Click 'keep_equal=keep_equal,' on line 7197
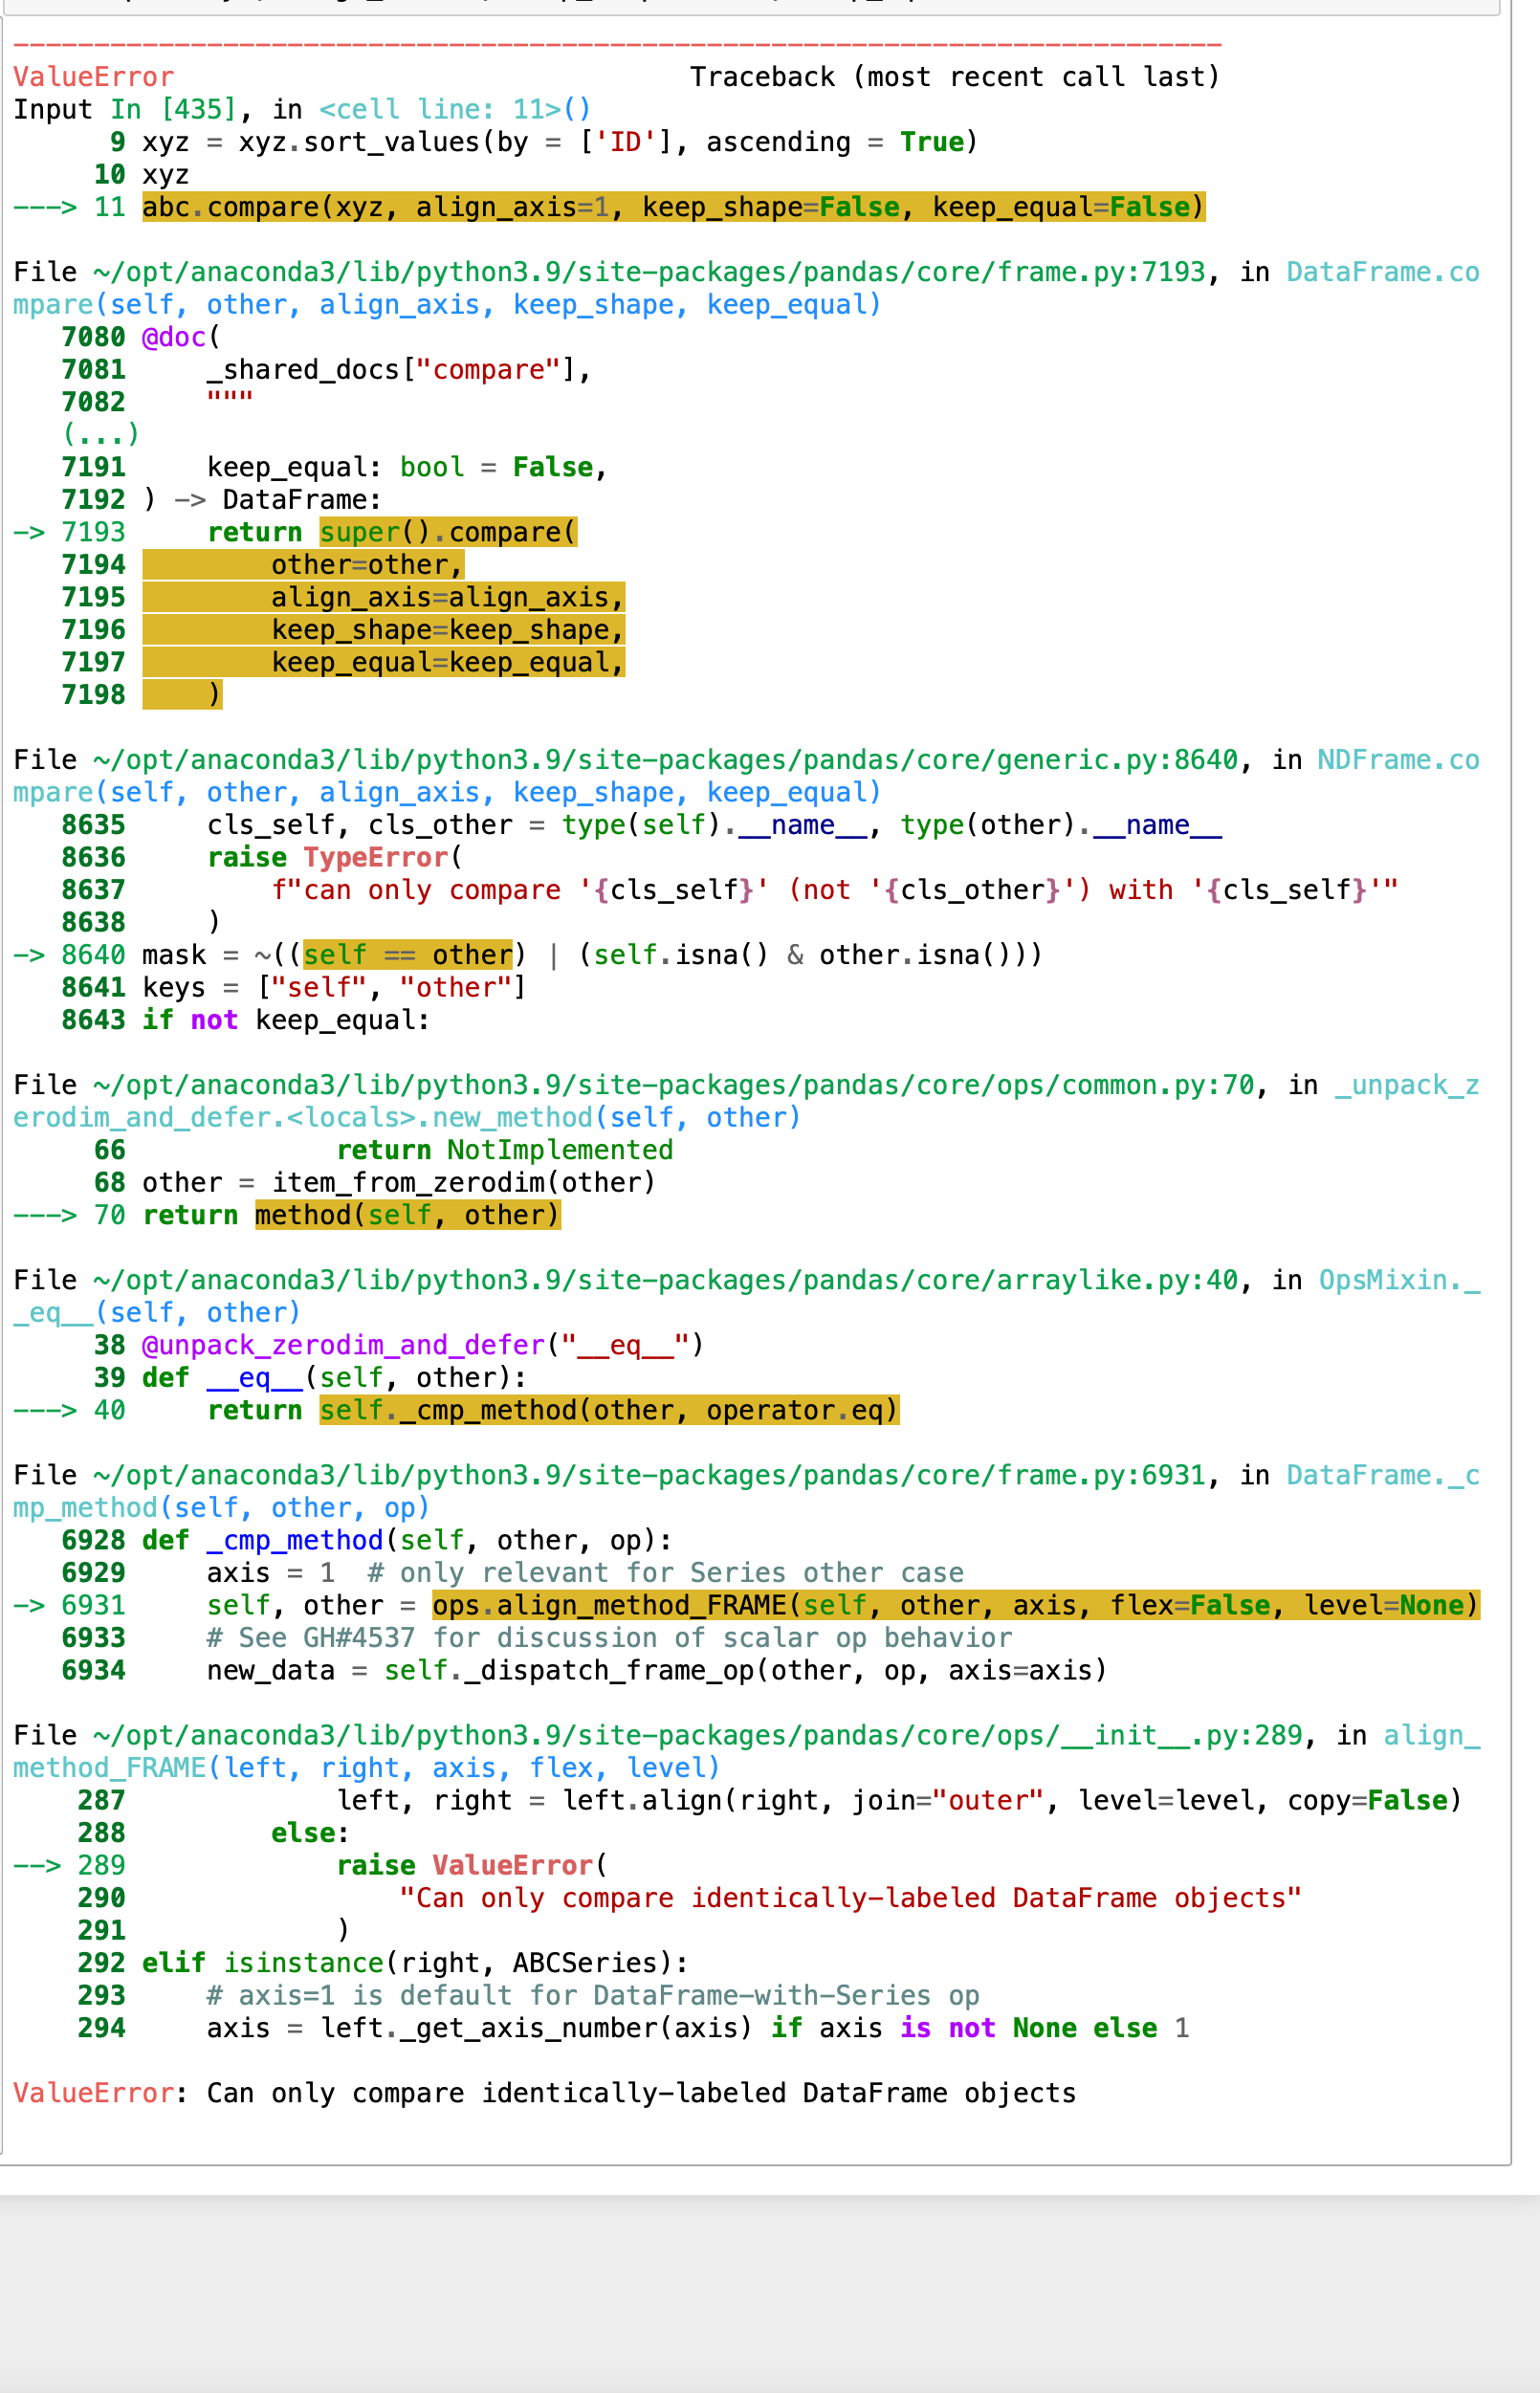 448,662
